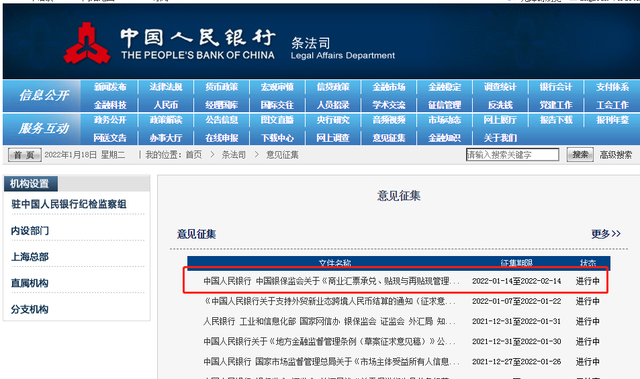Open the 宏观审慎 menu item

(277, 87)
